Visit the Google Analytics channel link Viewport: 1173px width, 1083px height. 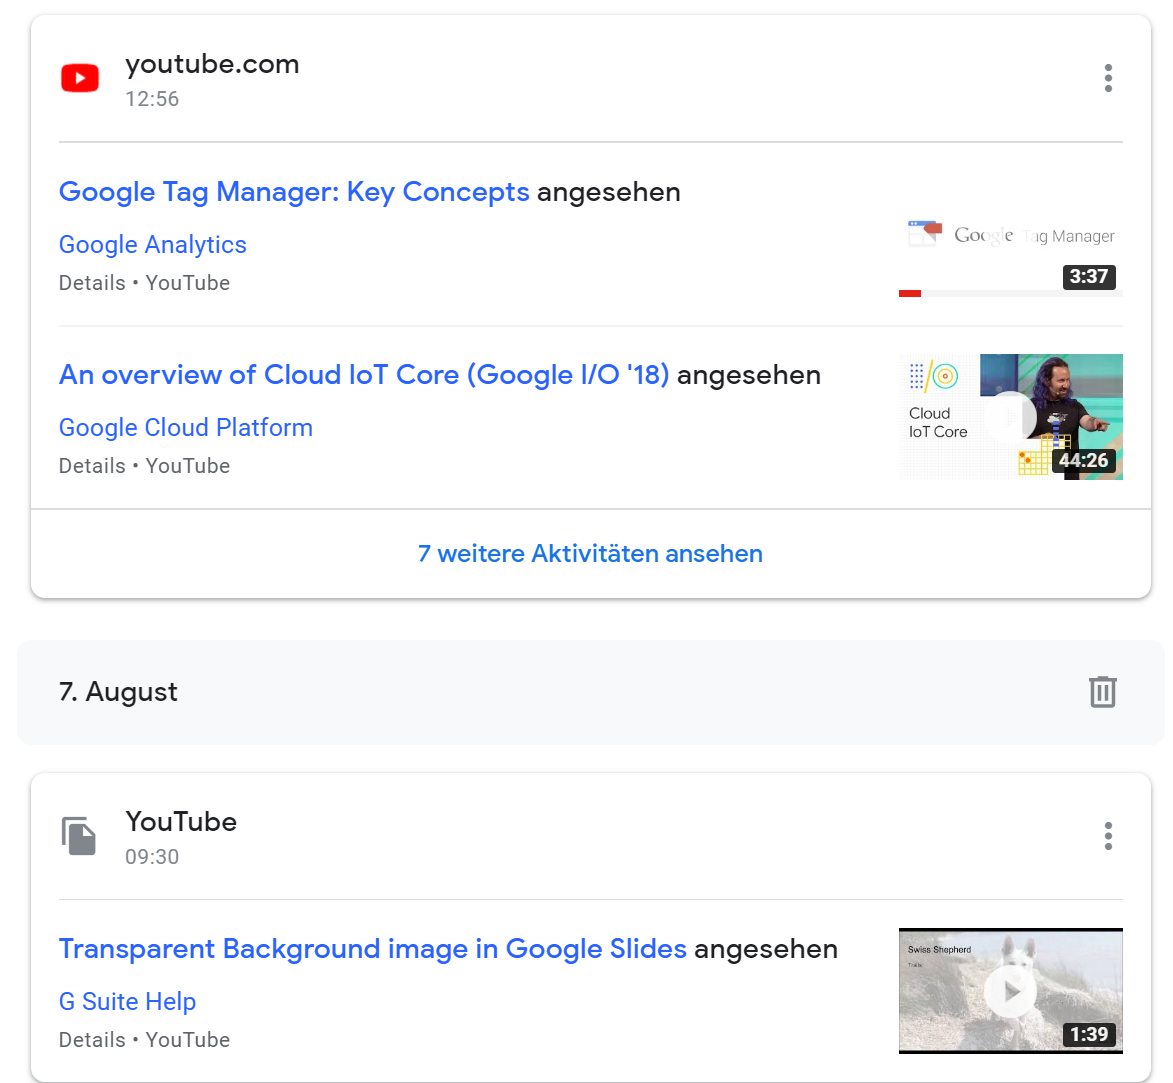point(152,244)
